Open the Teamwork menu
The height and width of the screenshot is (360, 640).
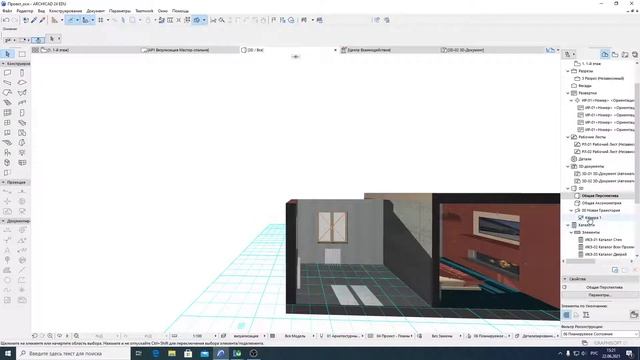click(144, 11)
